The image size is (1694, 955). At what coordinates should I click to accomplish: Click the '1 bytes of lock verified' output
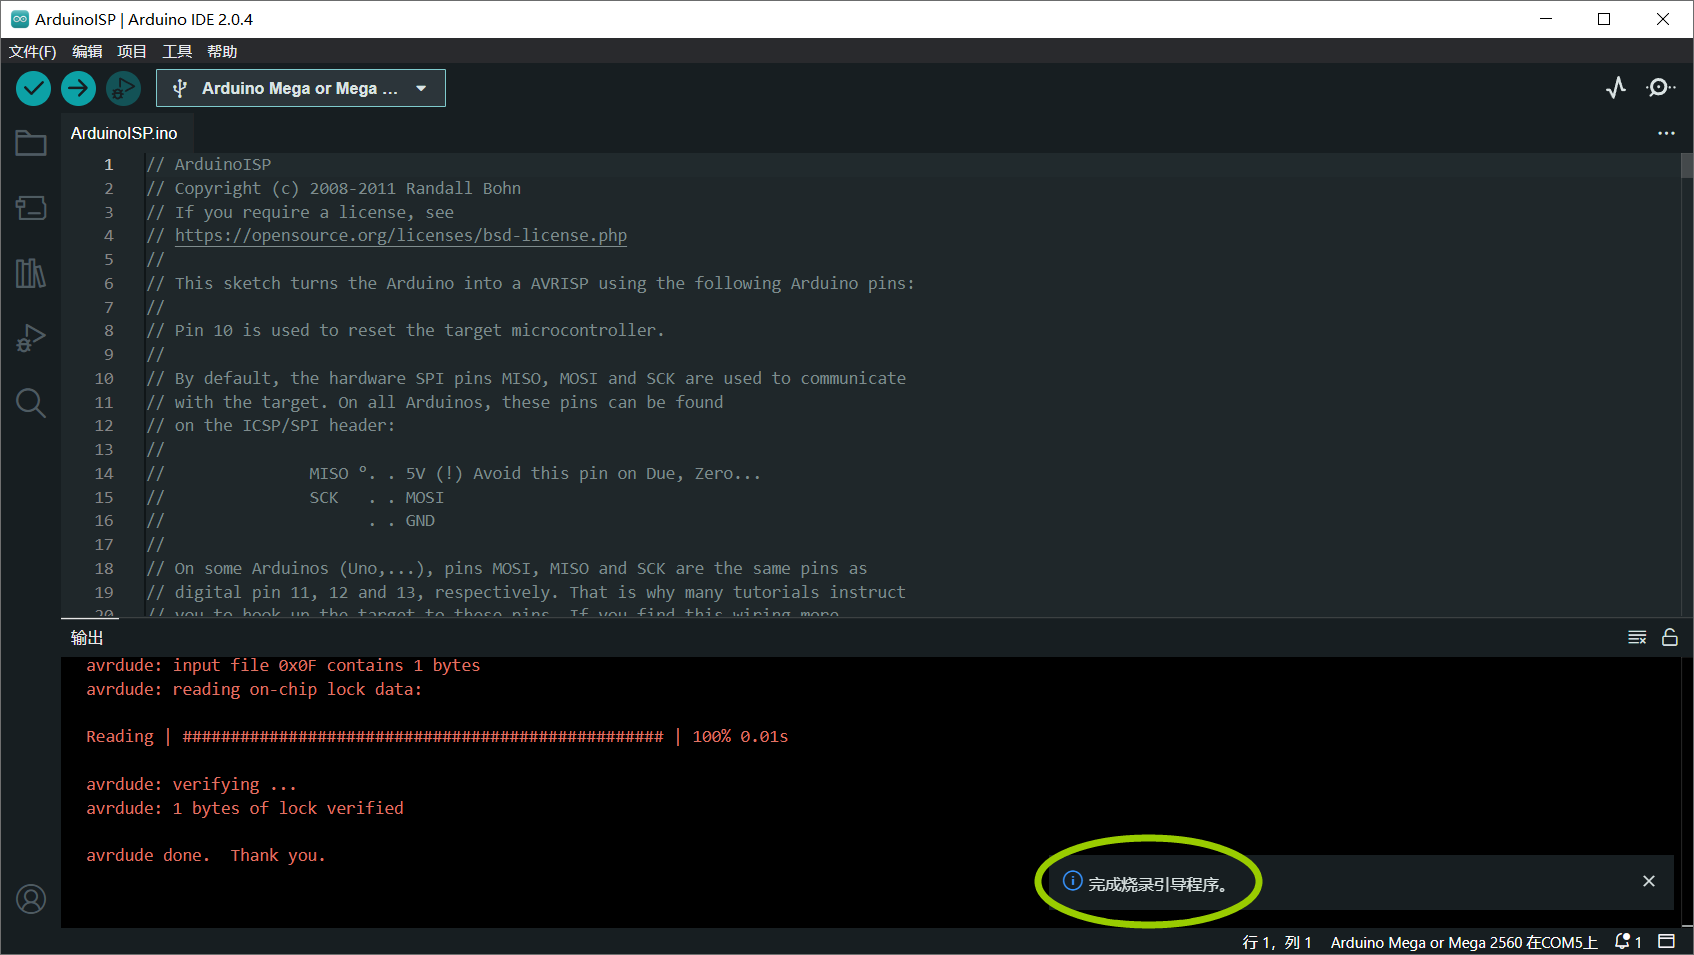245,809
